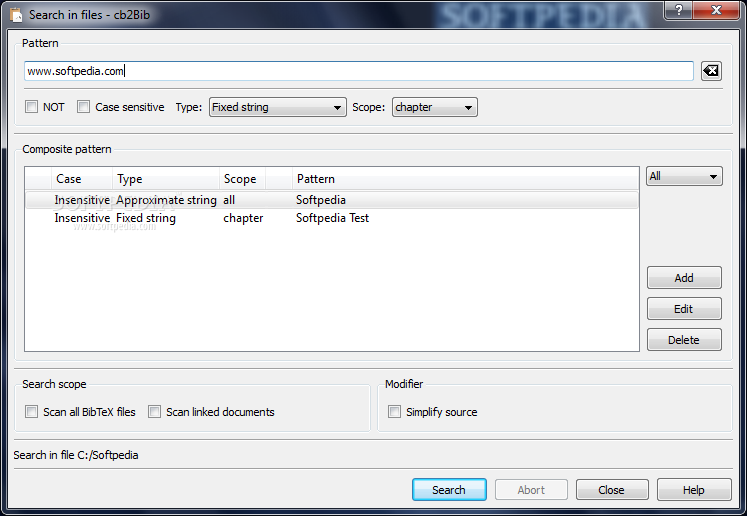Close the Search in files window

(x=716, y=10)
